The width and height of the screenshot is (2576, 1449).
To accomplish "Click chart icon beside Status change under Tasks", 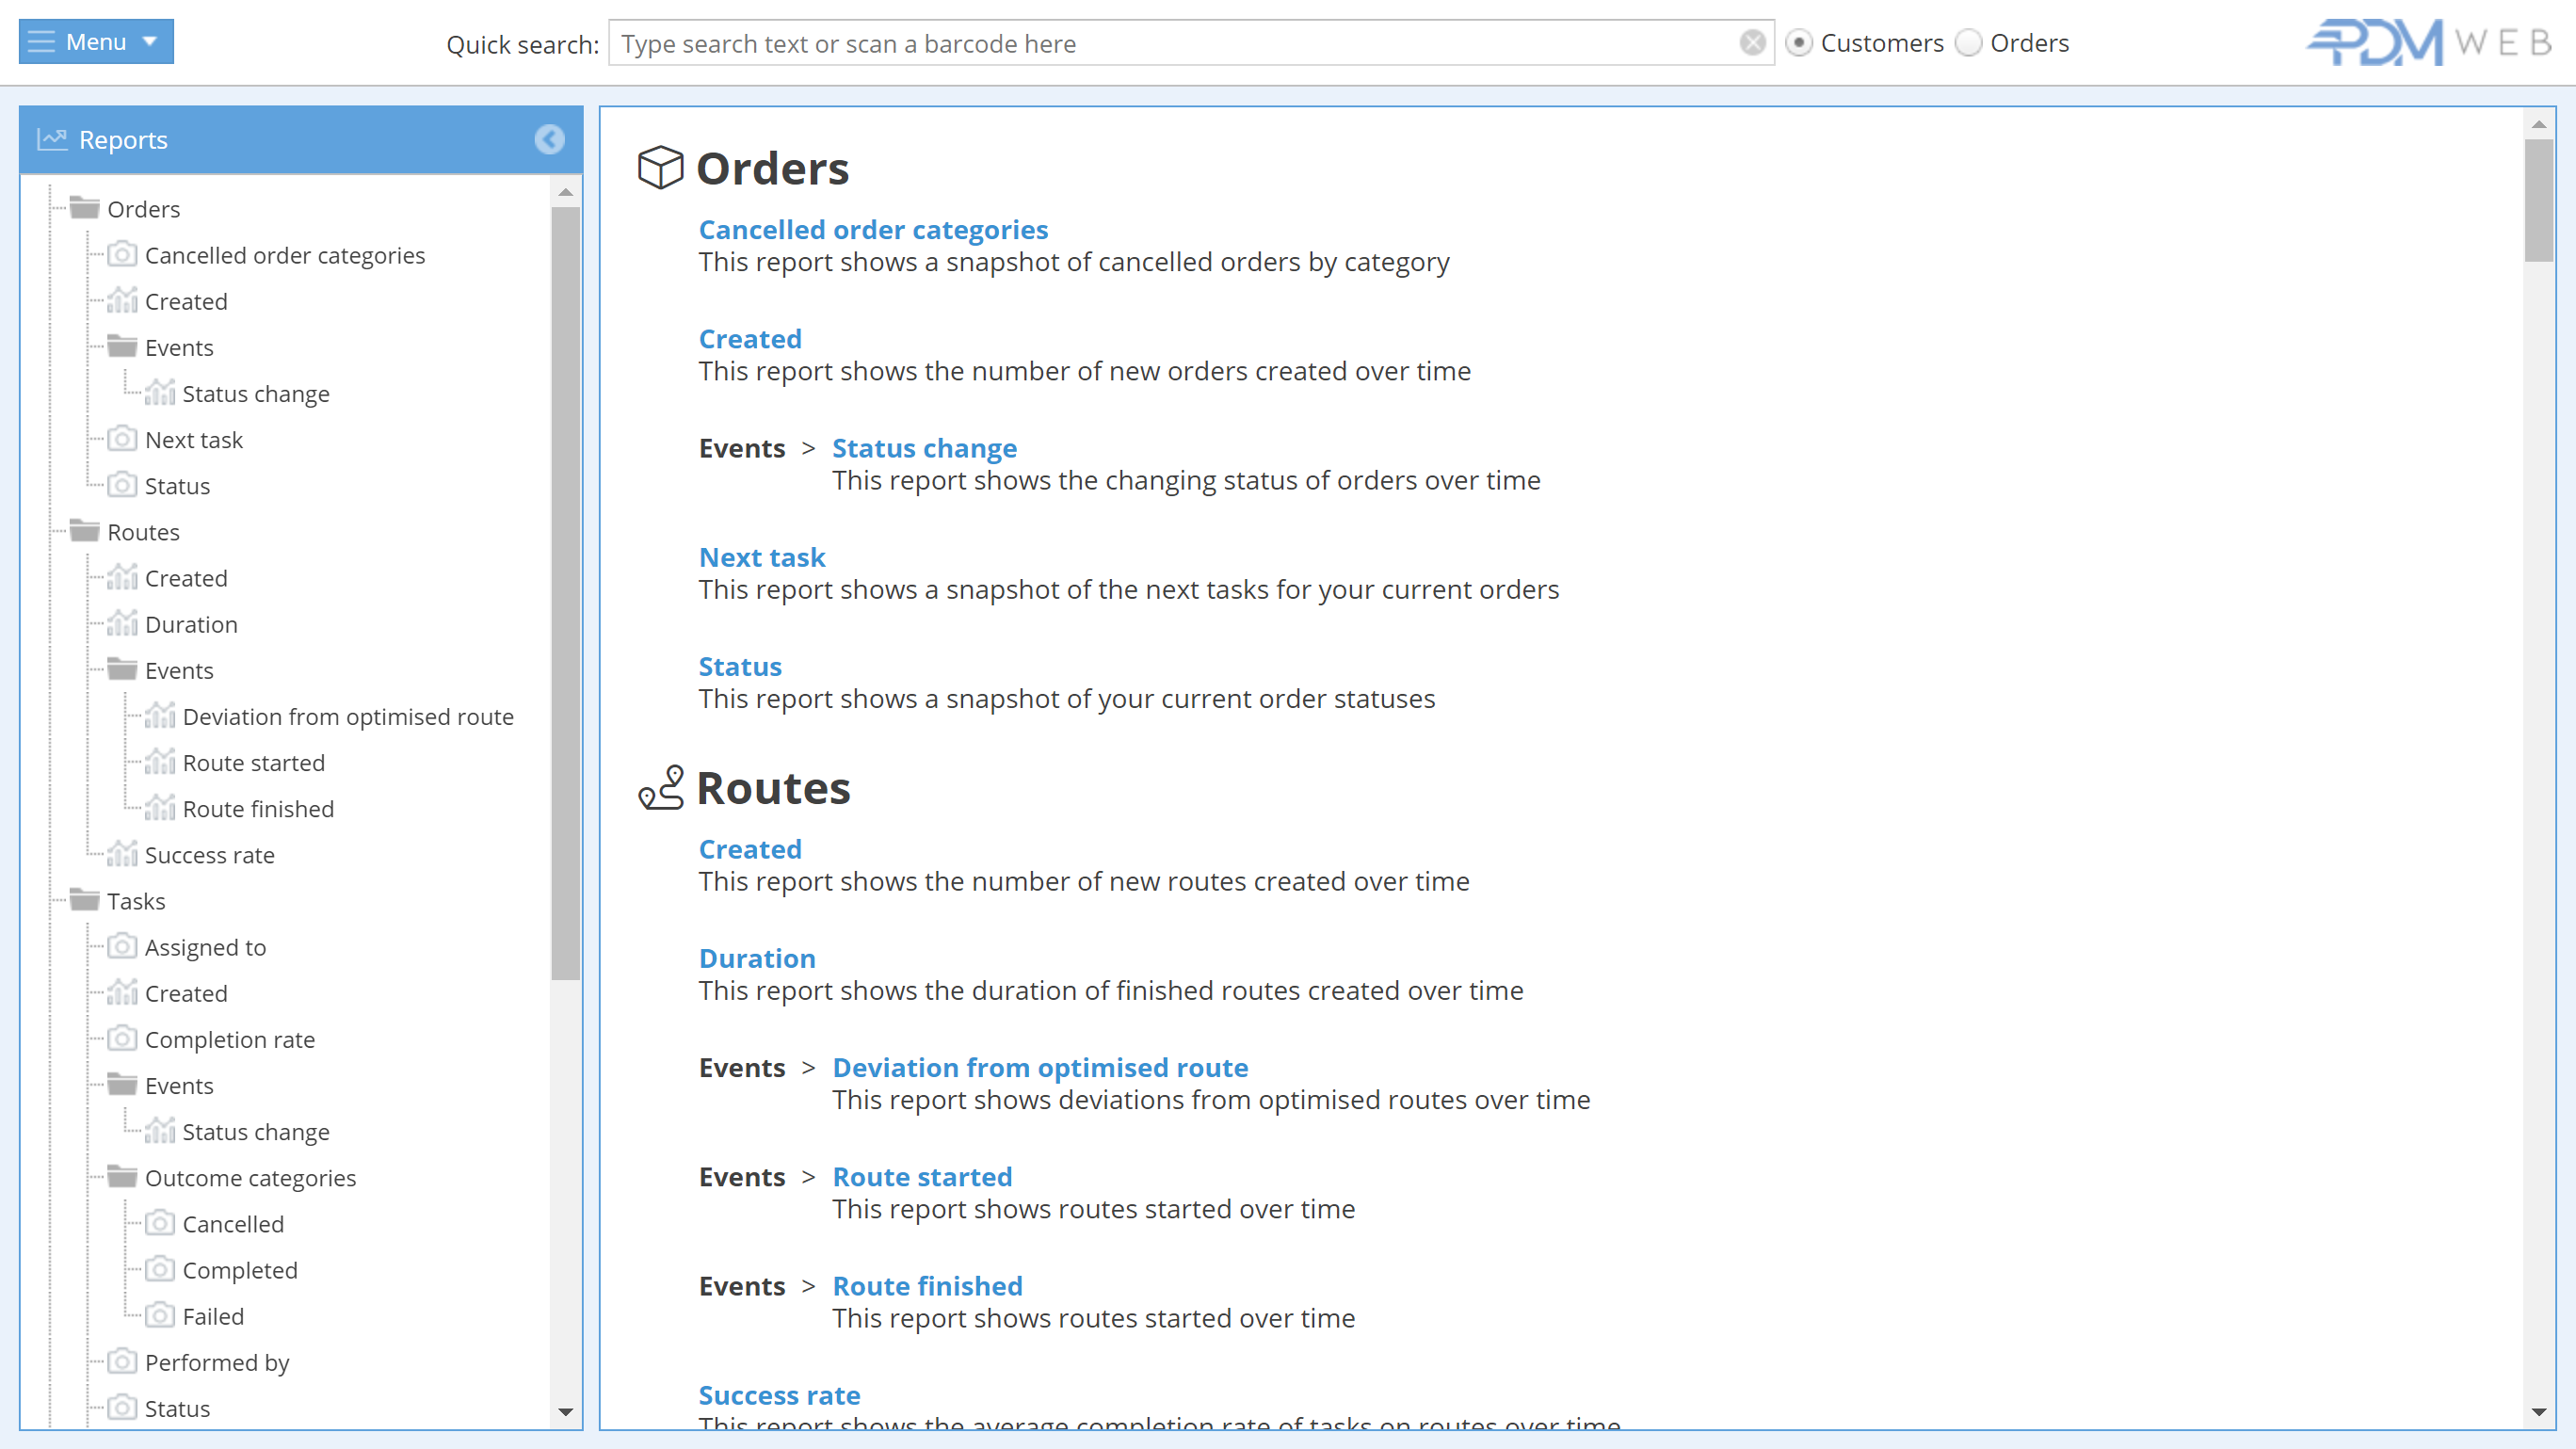I will (x=159, y=1131).
